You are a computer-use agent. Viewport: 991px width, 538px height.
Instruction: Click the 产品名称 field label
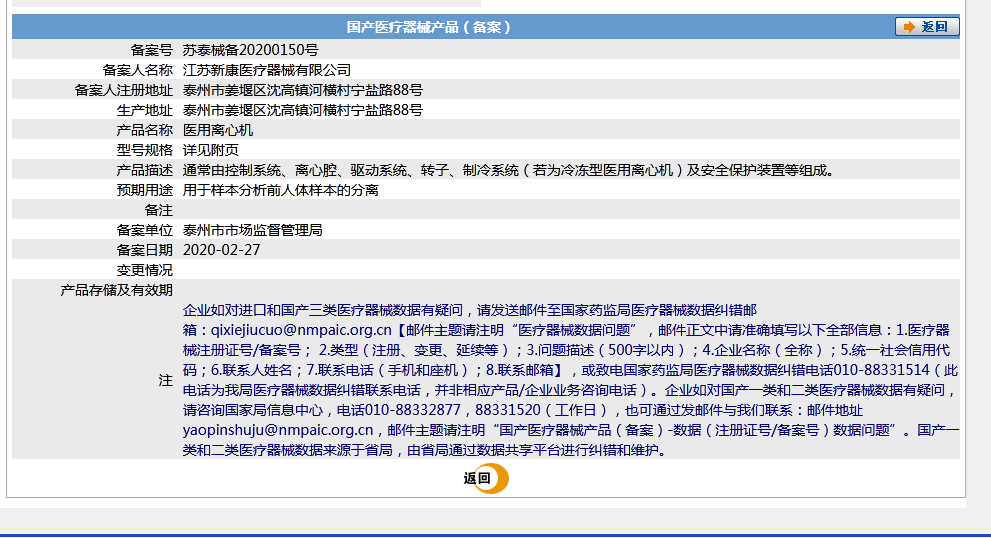pos(145,130)
